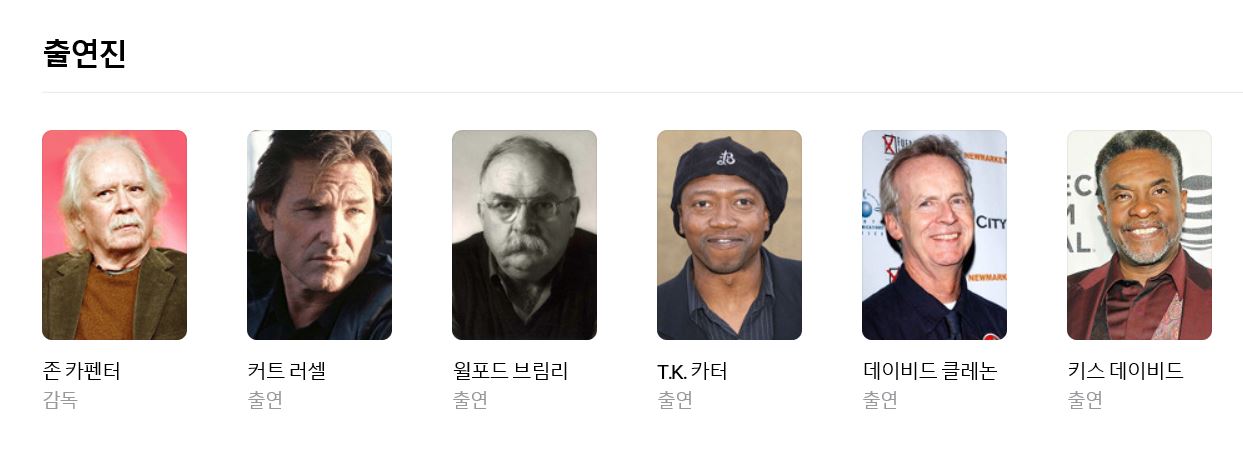Select the 출연 role under 키스 데이비드
This screenshot has width=1243, height=449.
coord(1085,400)
